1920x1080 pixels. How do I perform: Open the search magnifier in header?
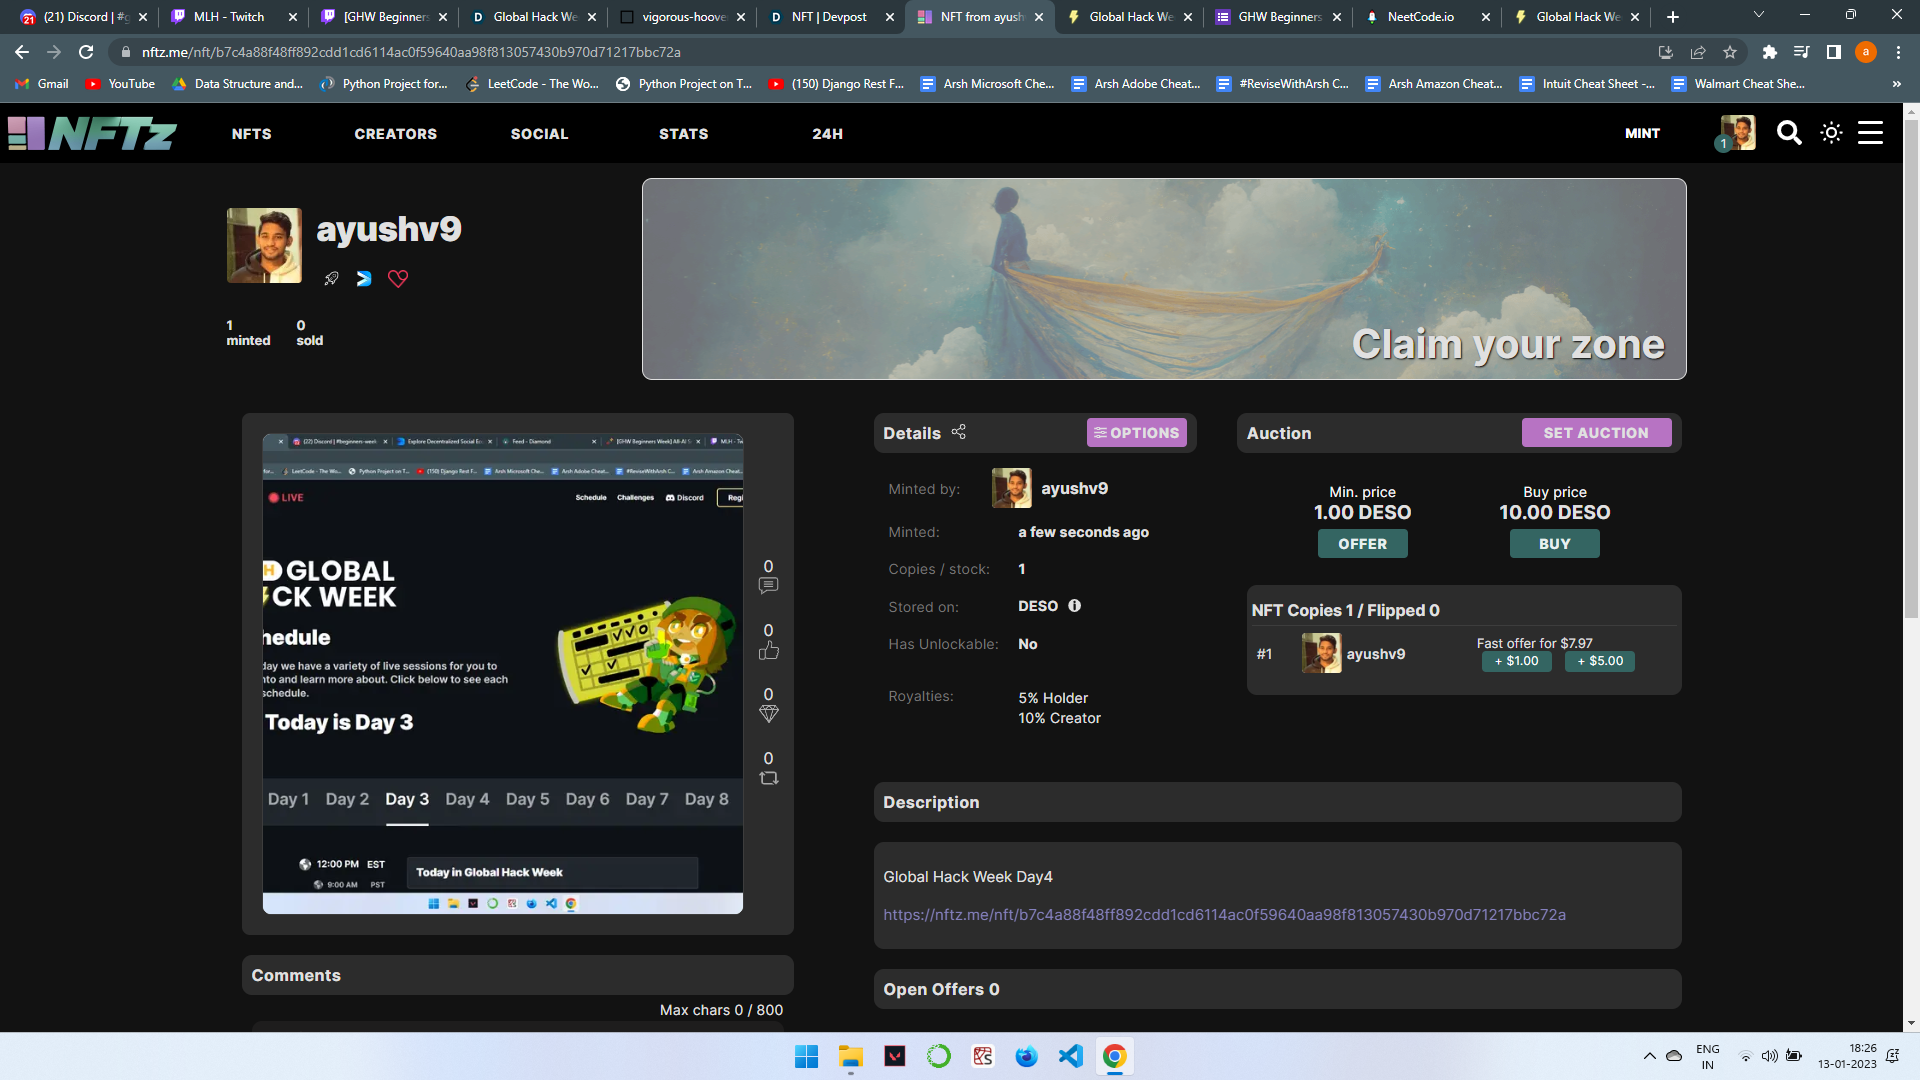click(1789, 133)
